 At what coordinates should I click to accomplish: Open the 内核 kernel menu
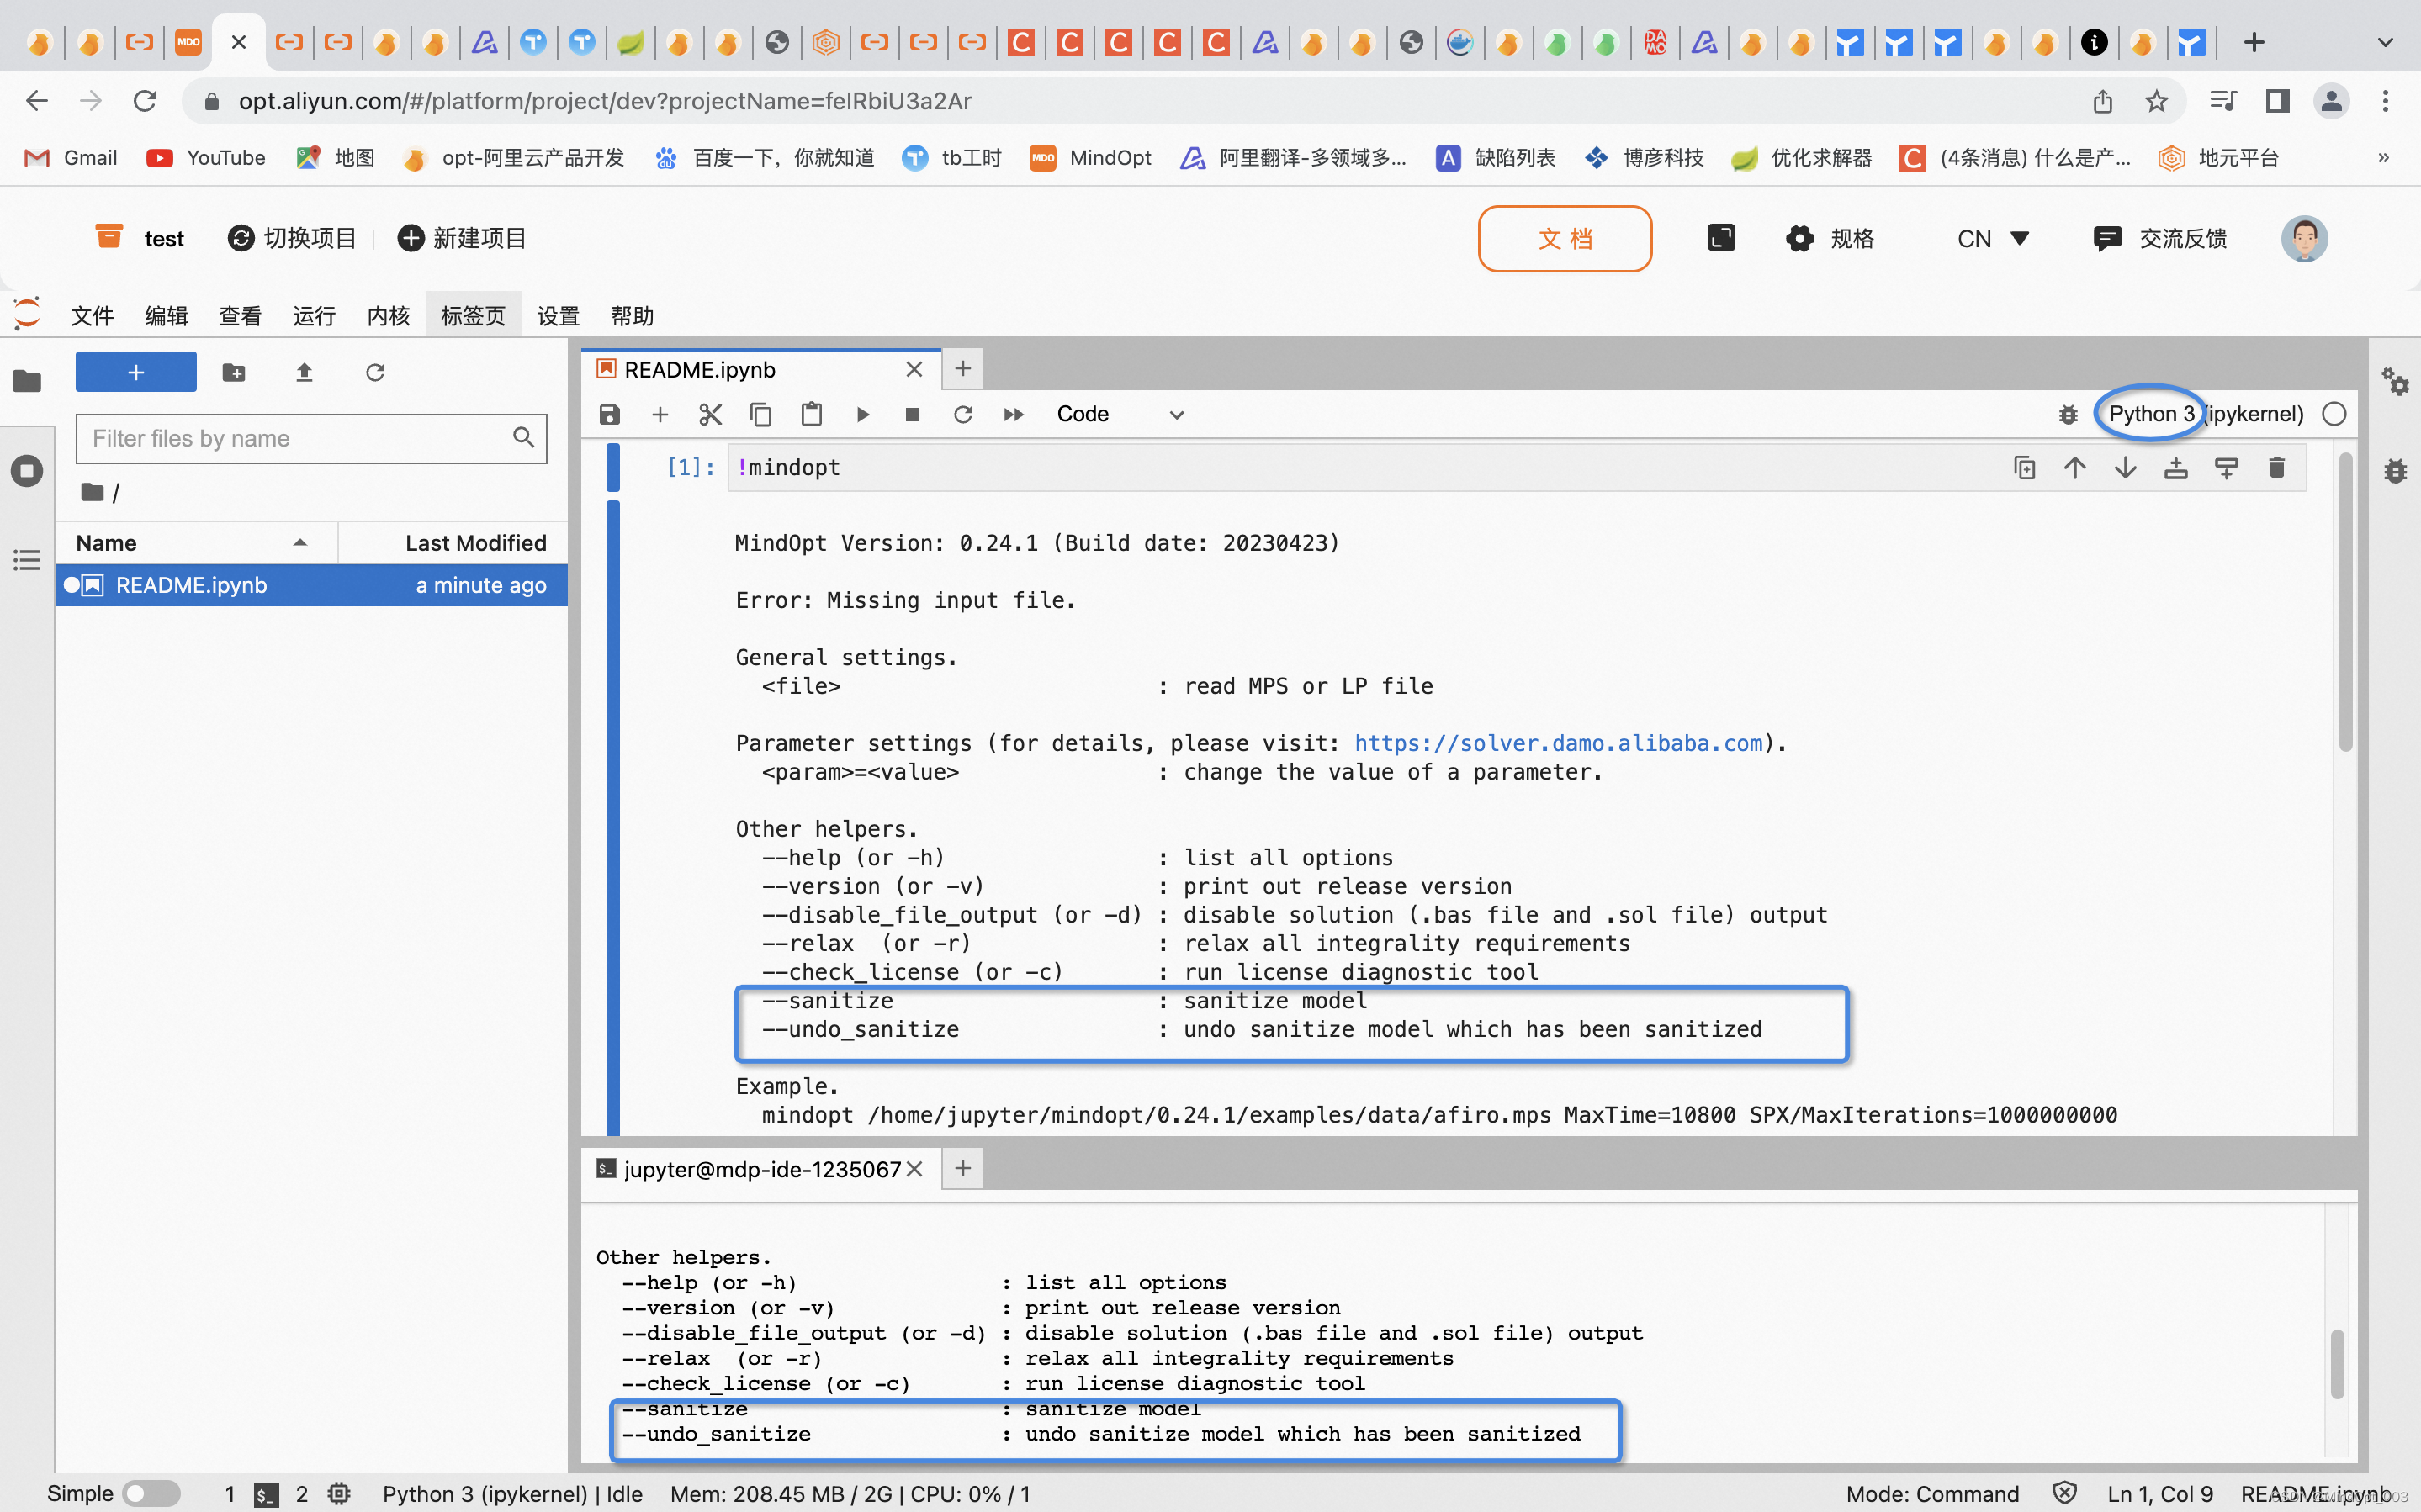388,316
